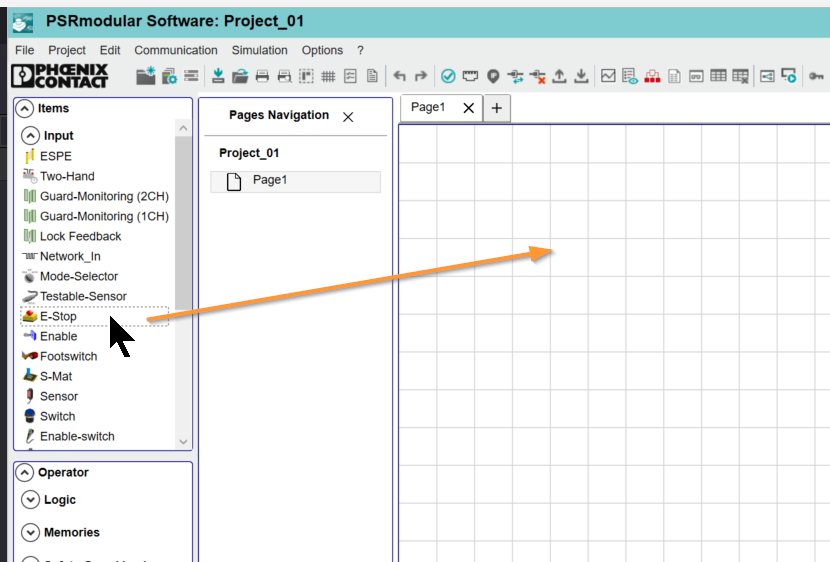830x562 pixels.
Task: Click the table grid toolbar icon
Action: point(718,76)
